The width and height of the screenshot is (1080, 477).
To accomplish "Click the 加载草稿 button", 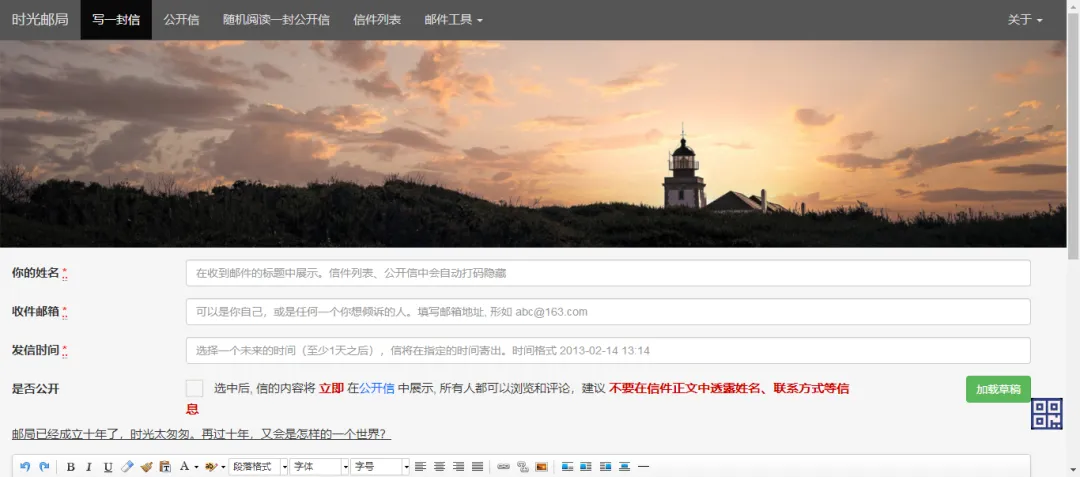I will pos(998,389).
